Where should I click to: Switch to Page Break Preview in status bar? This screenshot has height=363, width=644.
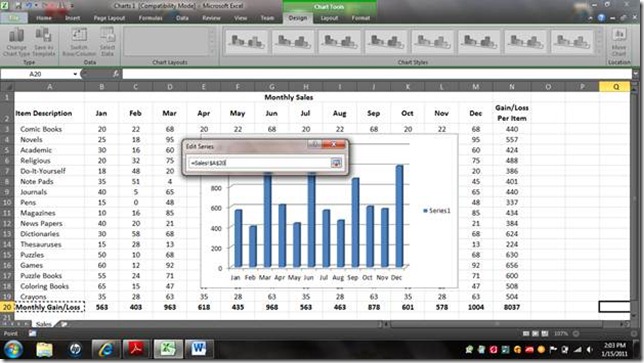coord(545,334)
